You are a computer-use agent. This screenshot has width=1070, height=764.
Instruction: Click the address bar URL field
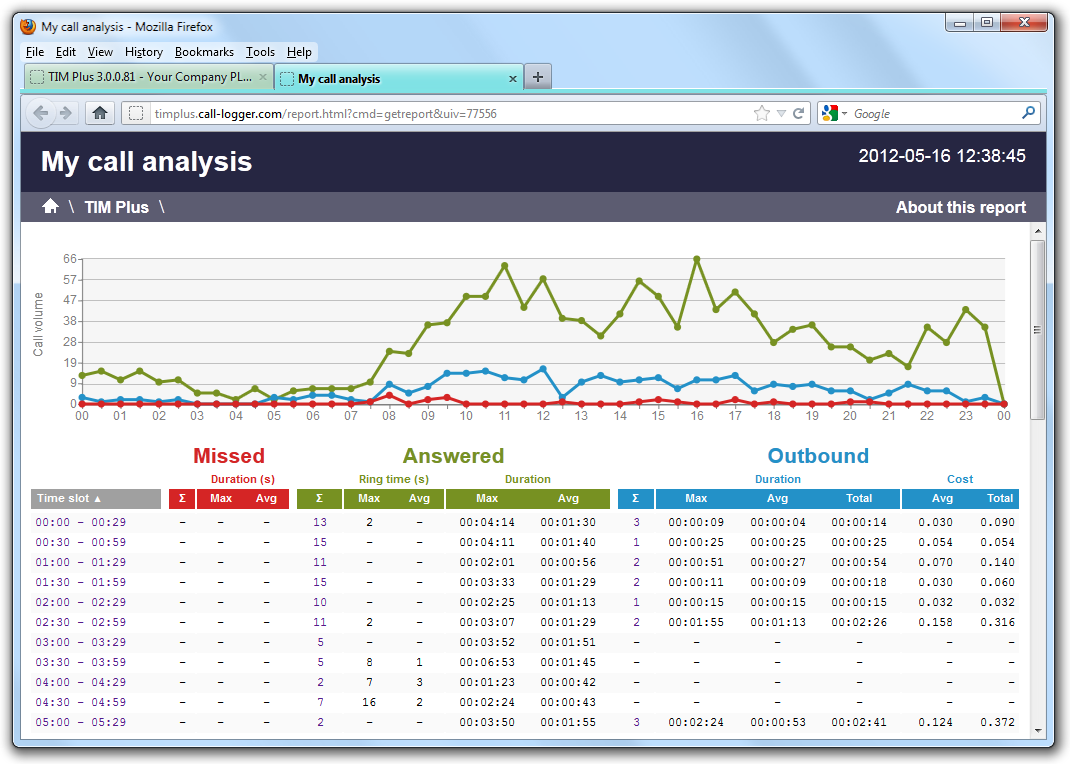click(x=450, y=114)
